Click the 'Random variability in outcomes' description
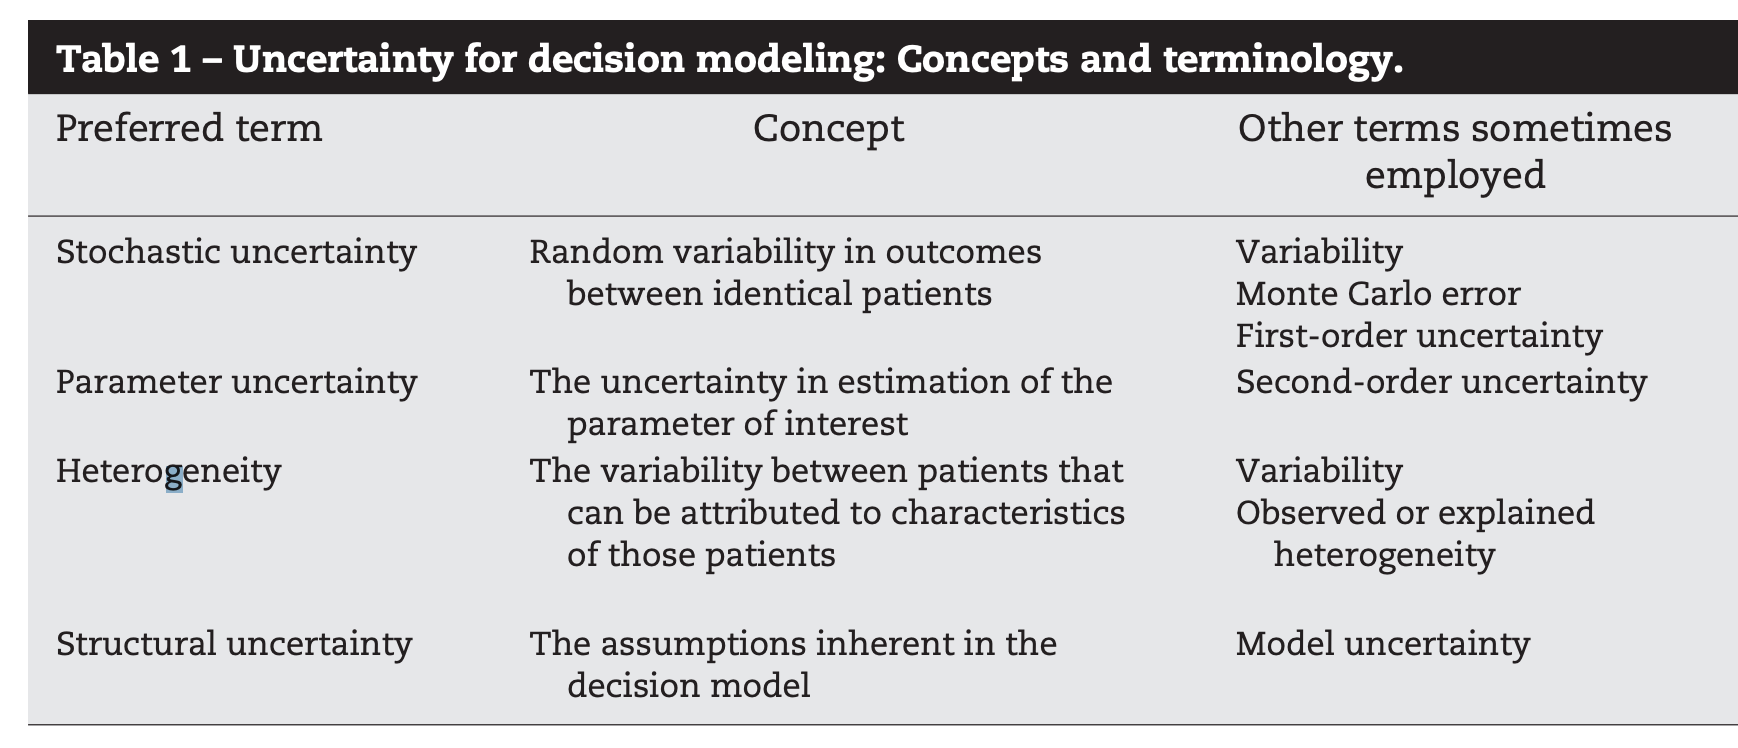Viewport: 1738px width, 748px height. [785, 252]
